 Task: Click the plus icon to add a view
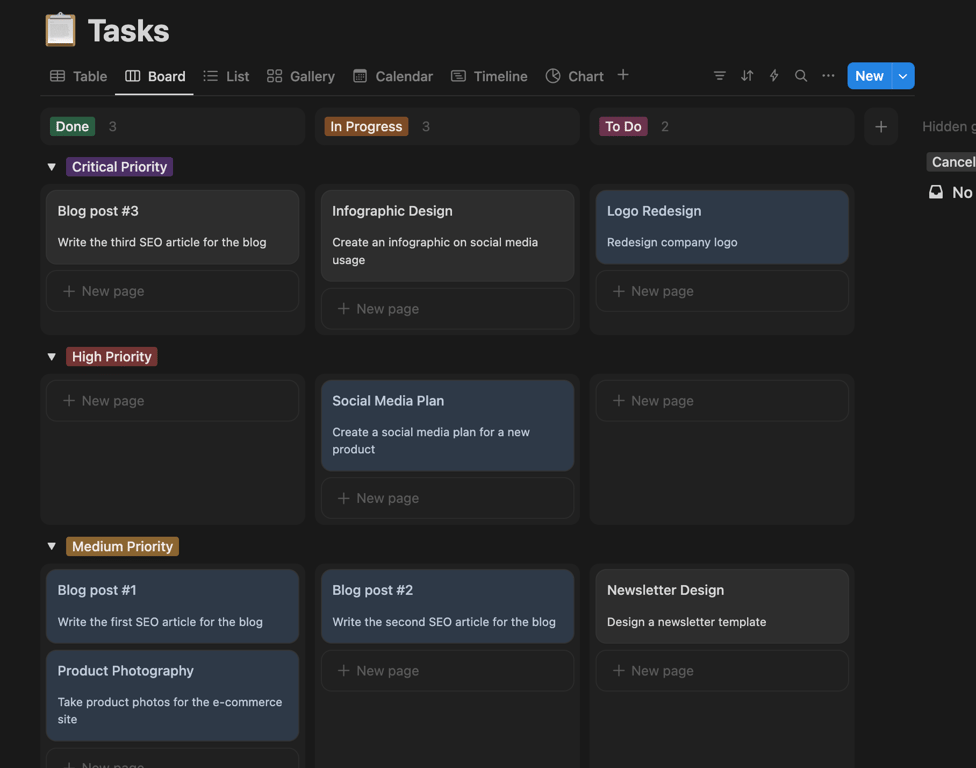coord(623,75)
